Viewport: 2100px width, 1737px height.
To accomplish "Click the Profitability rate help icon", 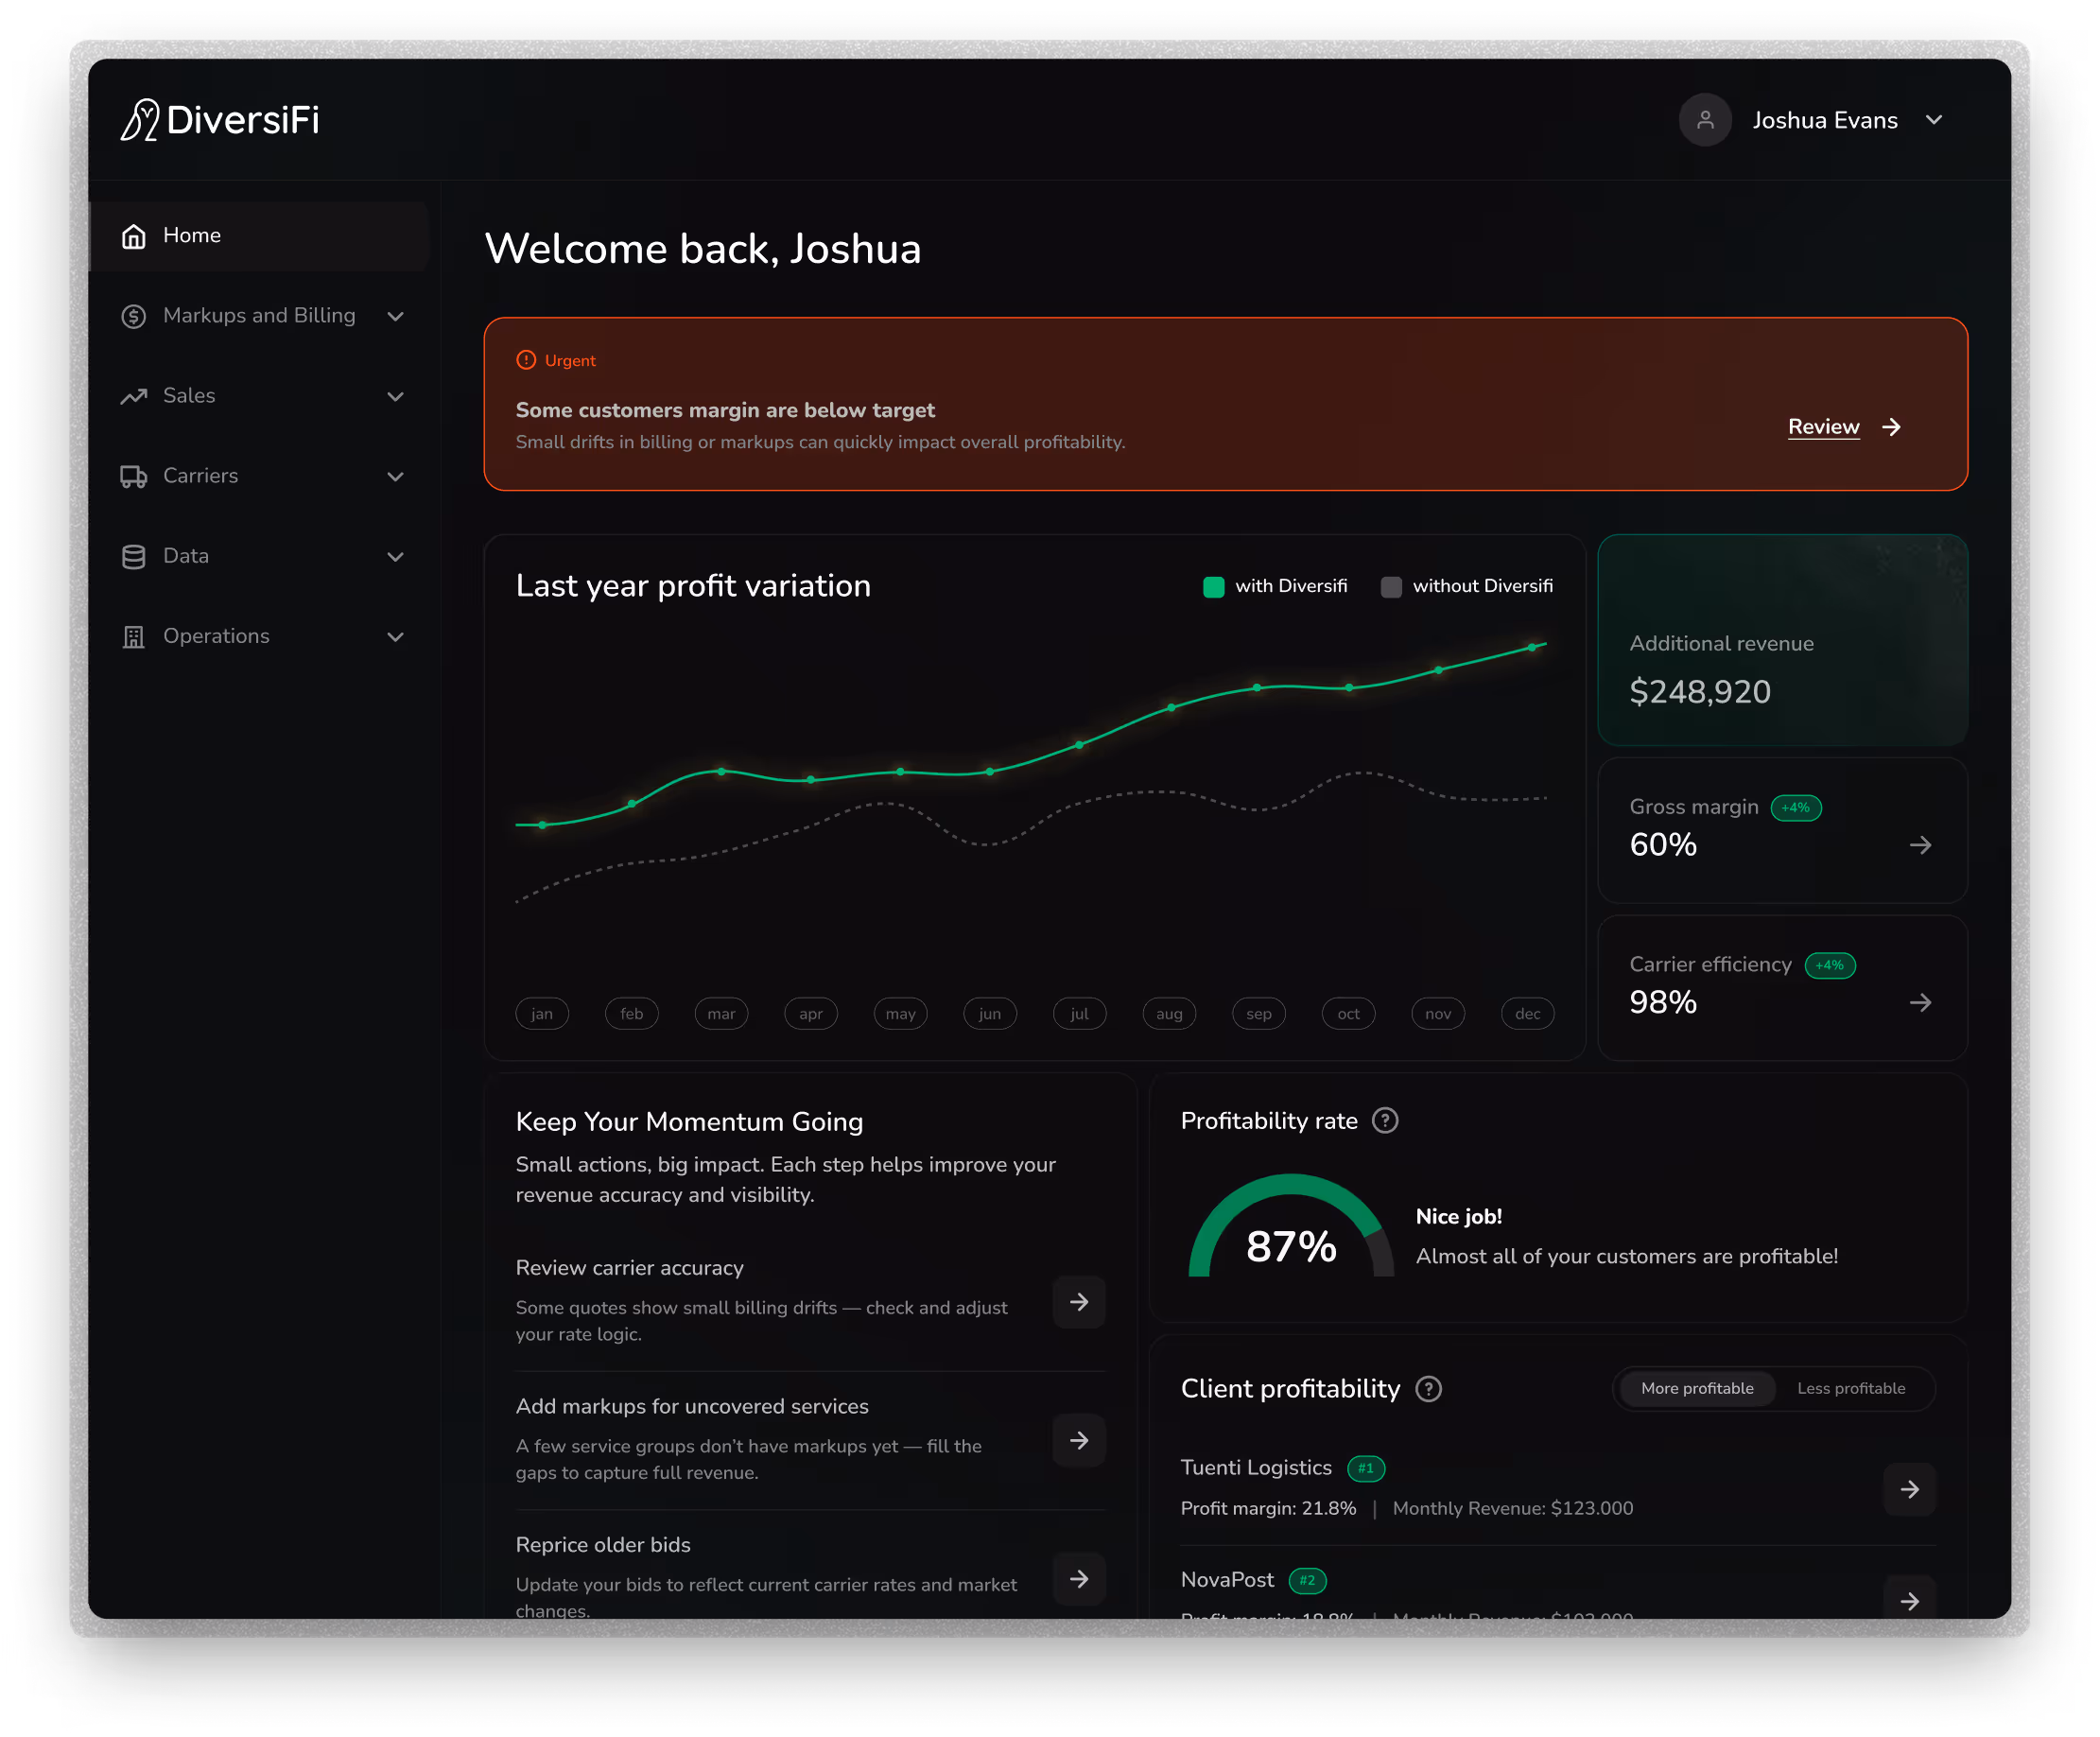I will (1385, 1121).
